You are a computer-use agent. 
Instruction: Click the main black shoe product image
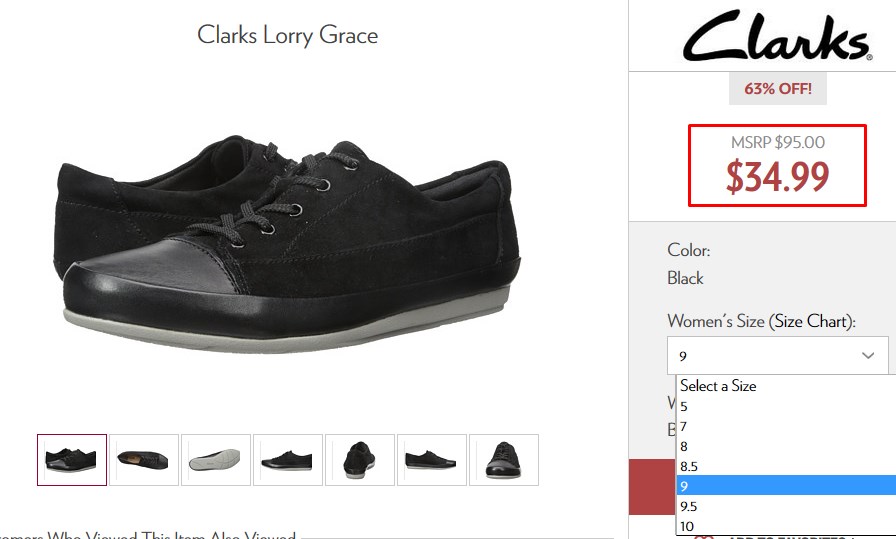pos(287,244)
